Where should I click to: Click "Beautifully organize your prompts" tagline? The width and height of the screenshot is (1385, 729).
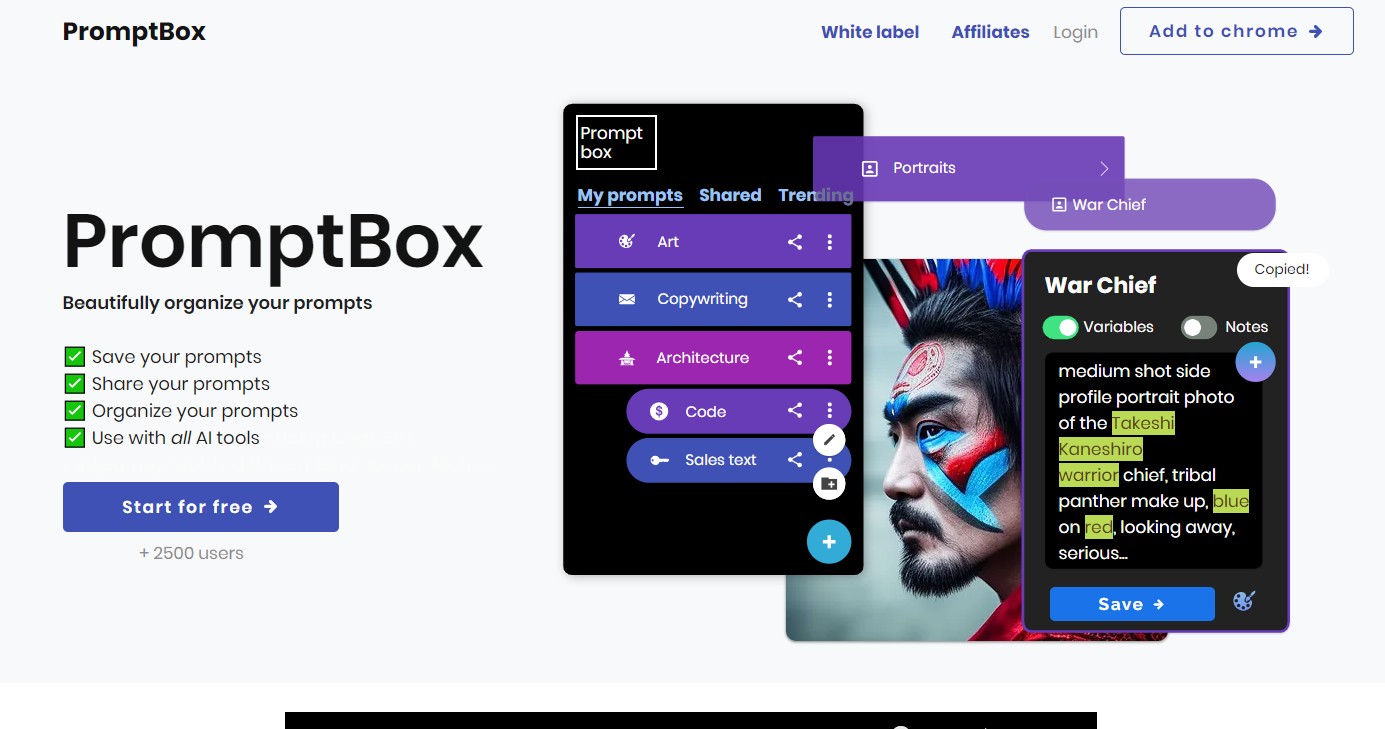[217, 303]
